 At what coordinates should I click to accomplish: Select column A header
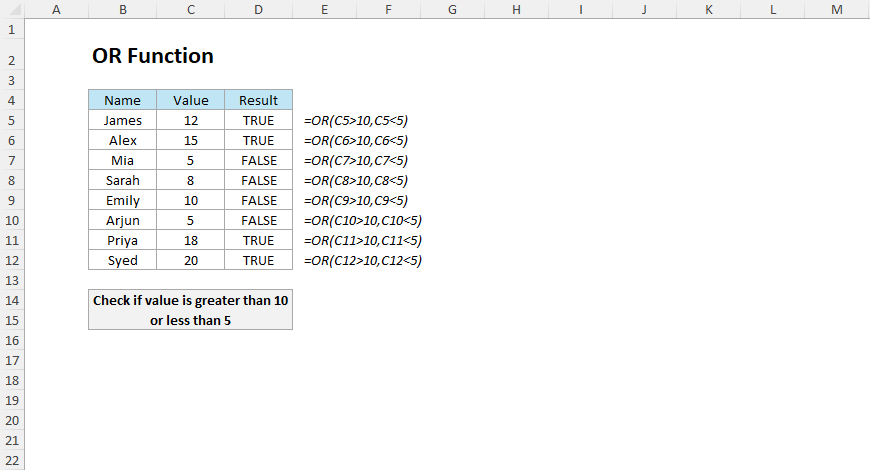[x=57, y=9]
